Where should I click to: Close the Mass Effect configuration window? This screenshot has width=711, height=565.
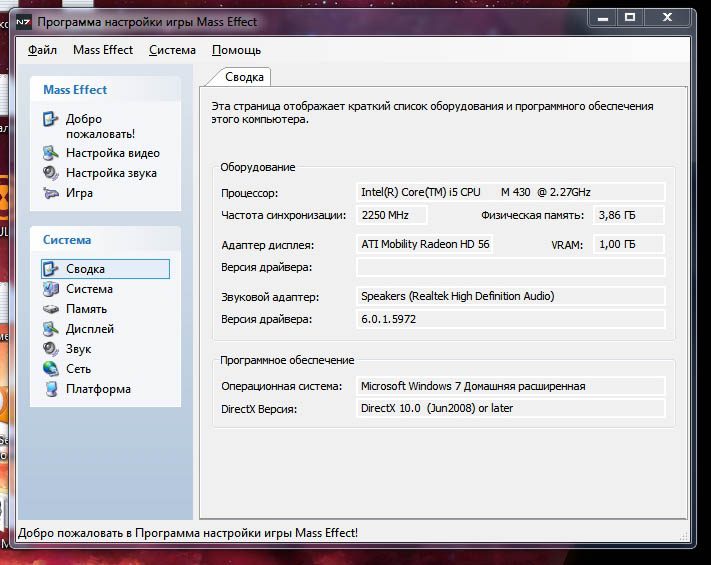click(667, 18)
